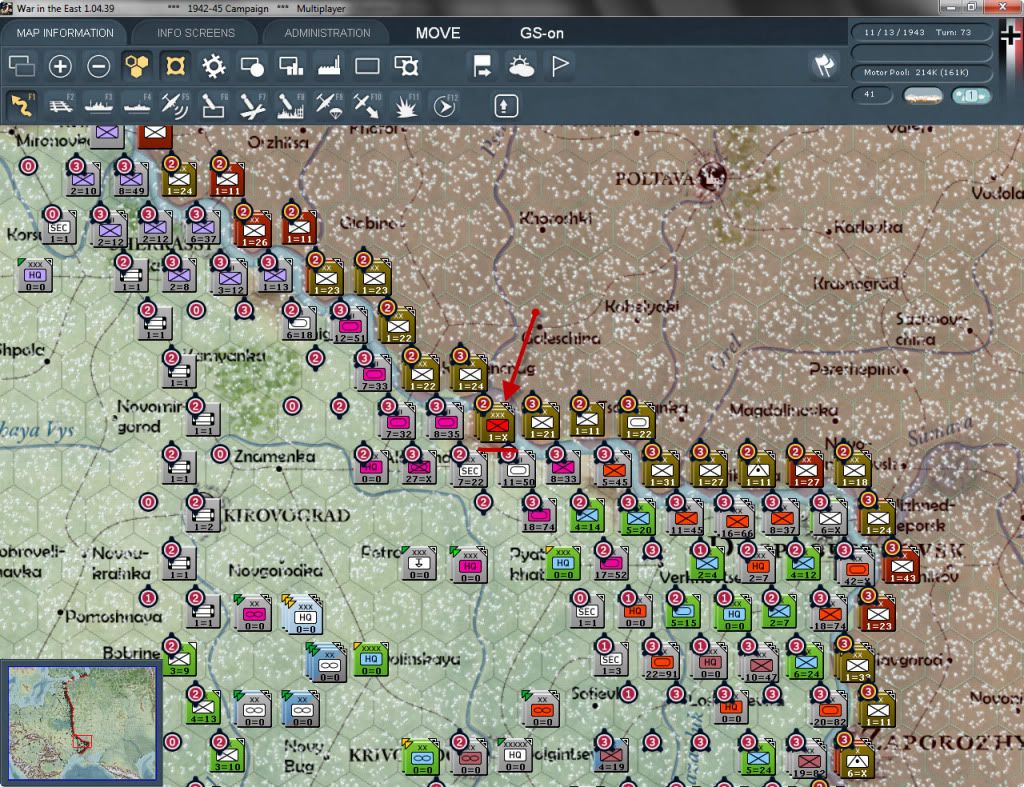Select the F8 bomb-over-city icon
Image resolution: width=1024 pixels, height=787 pixels.
coord(291,105)
